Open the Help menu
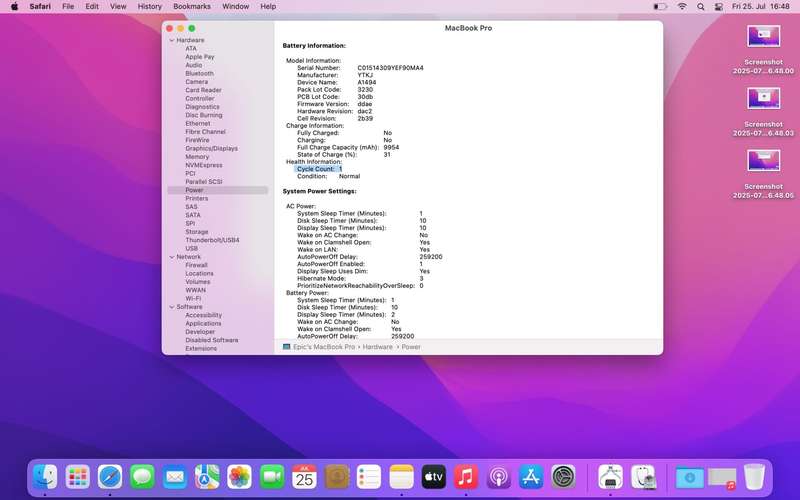 tap(268, 7)
